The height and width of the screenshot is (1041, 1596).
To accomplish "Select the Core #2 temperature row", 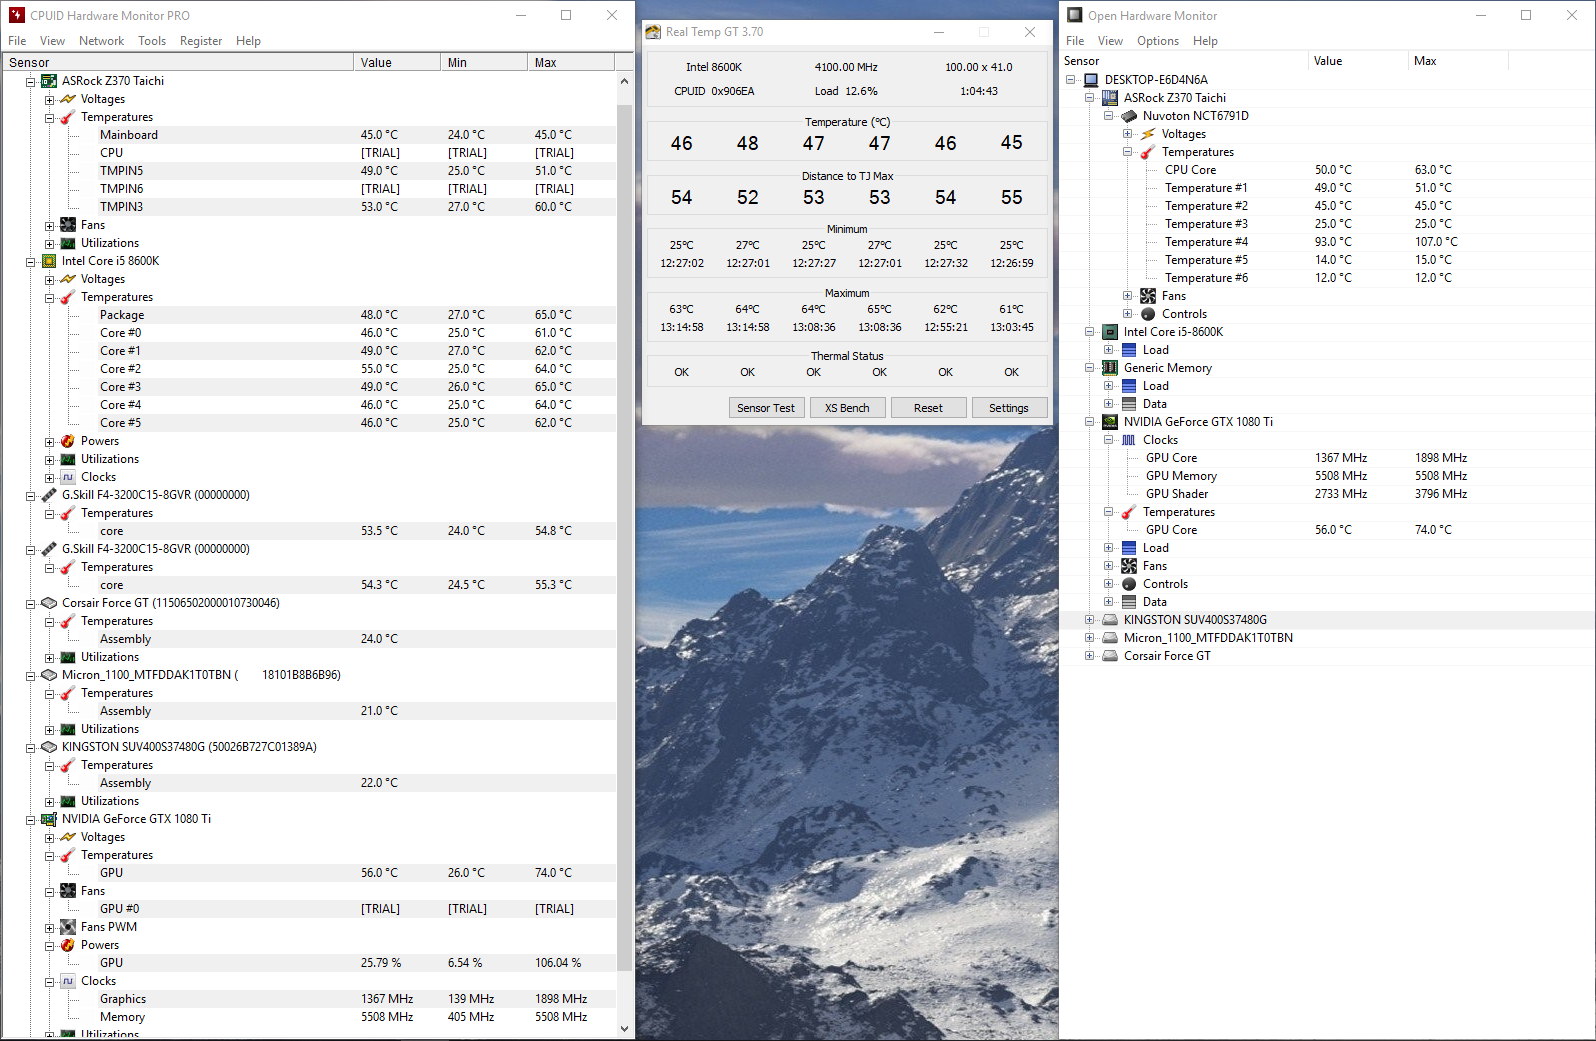I will tap(120, 369).
